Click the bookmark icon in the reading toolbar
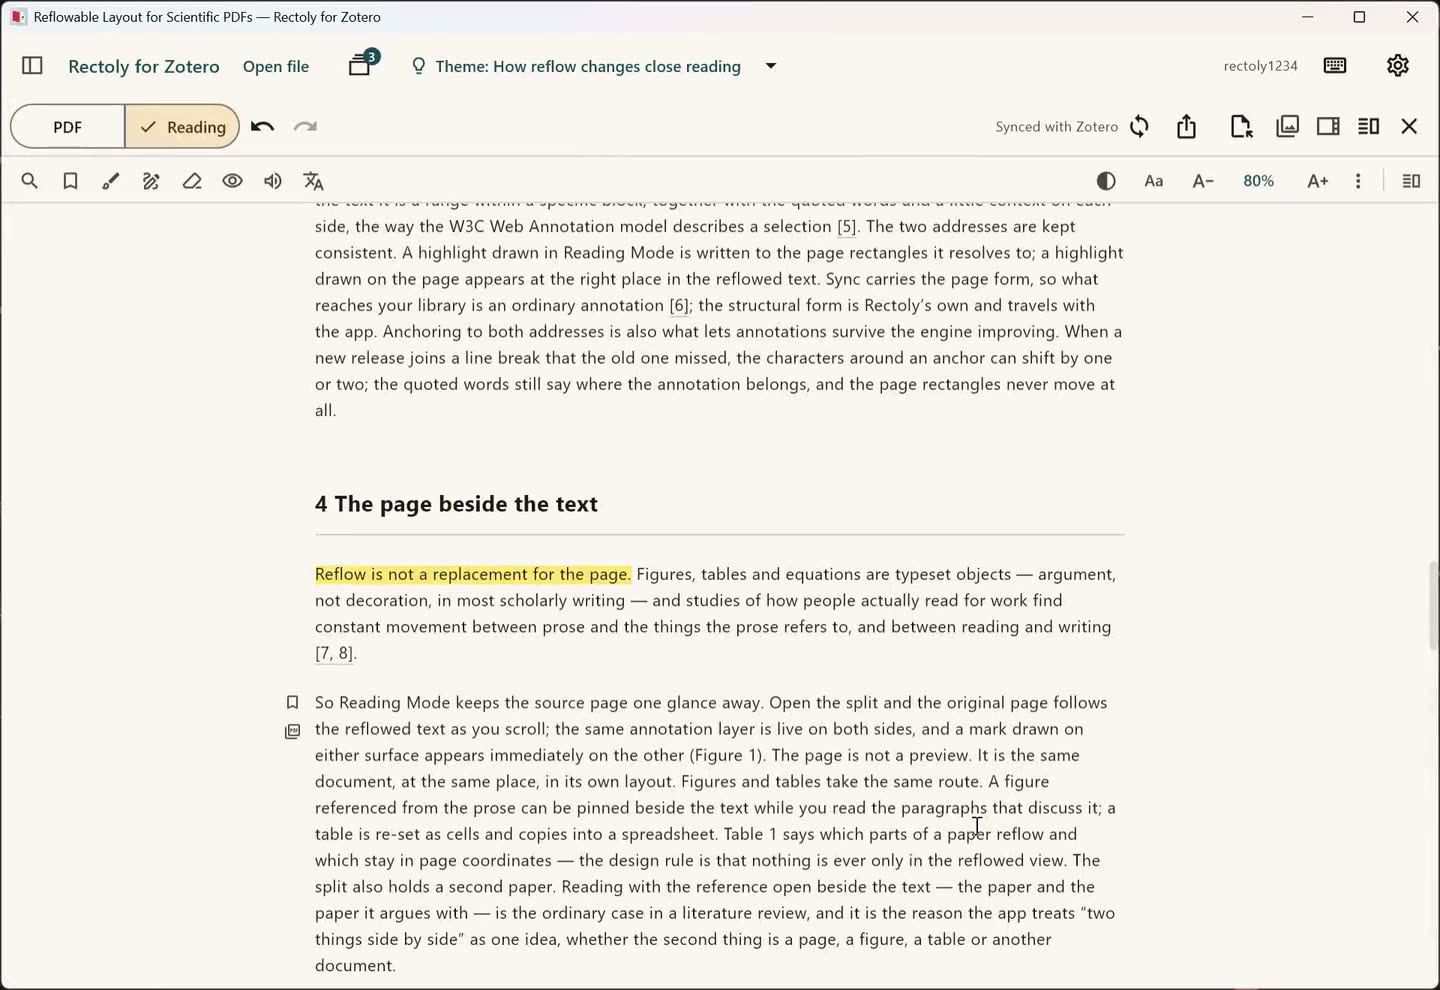The height and width of the screenshot is (990, 1440). [x=70, y=181]
